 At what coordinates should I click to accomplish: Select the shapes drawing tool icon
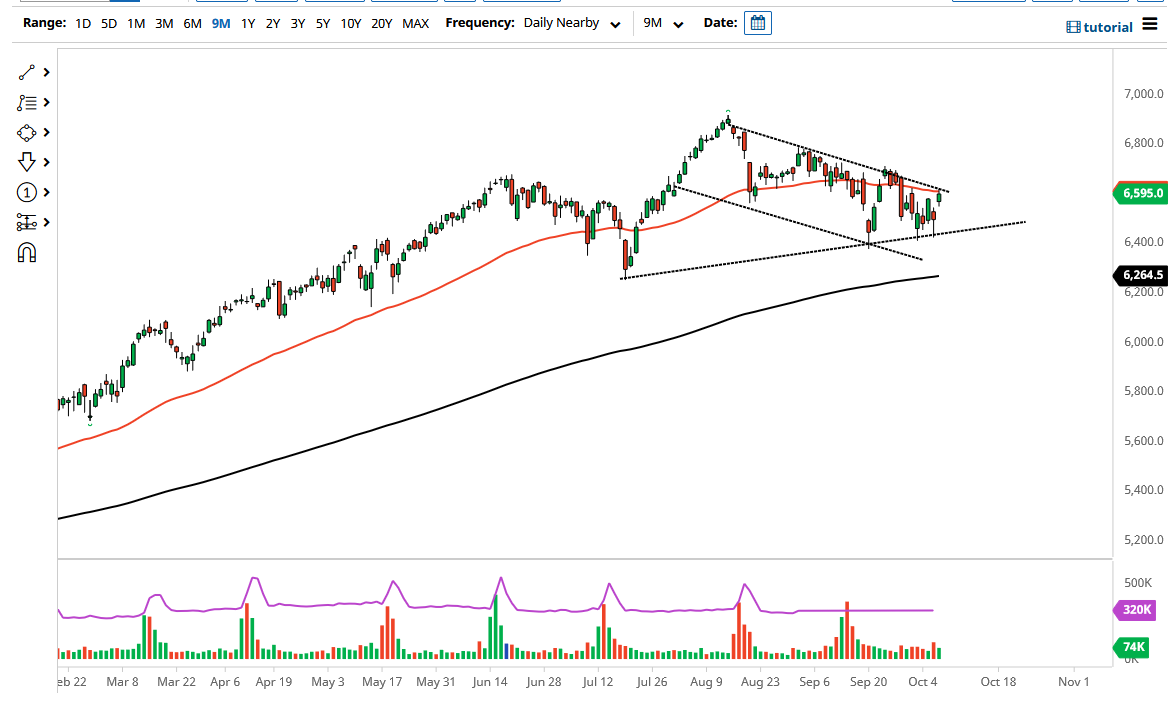[26, 133]
